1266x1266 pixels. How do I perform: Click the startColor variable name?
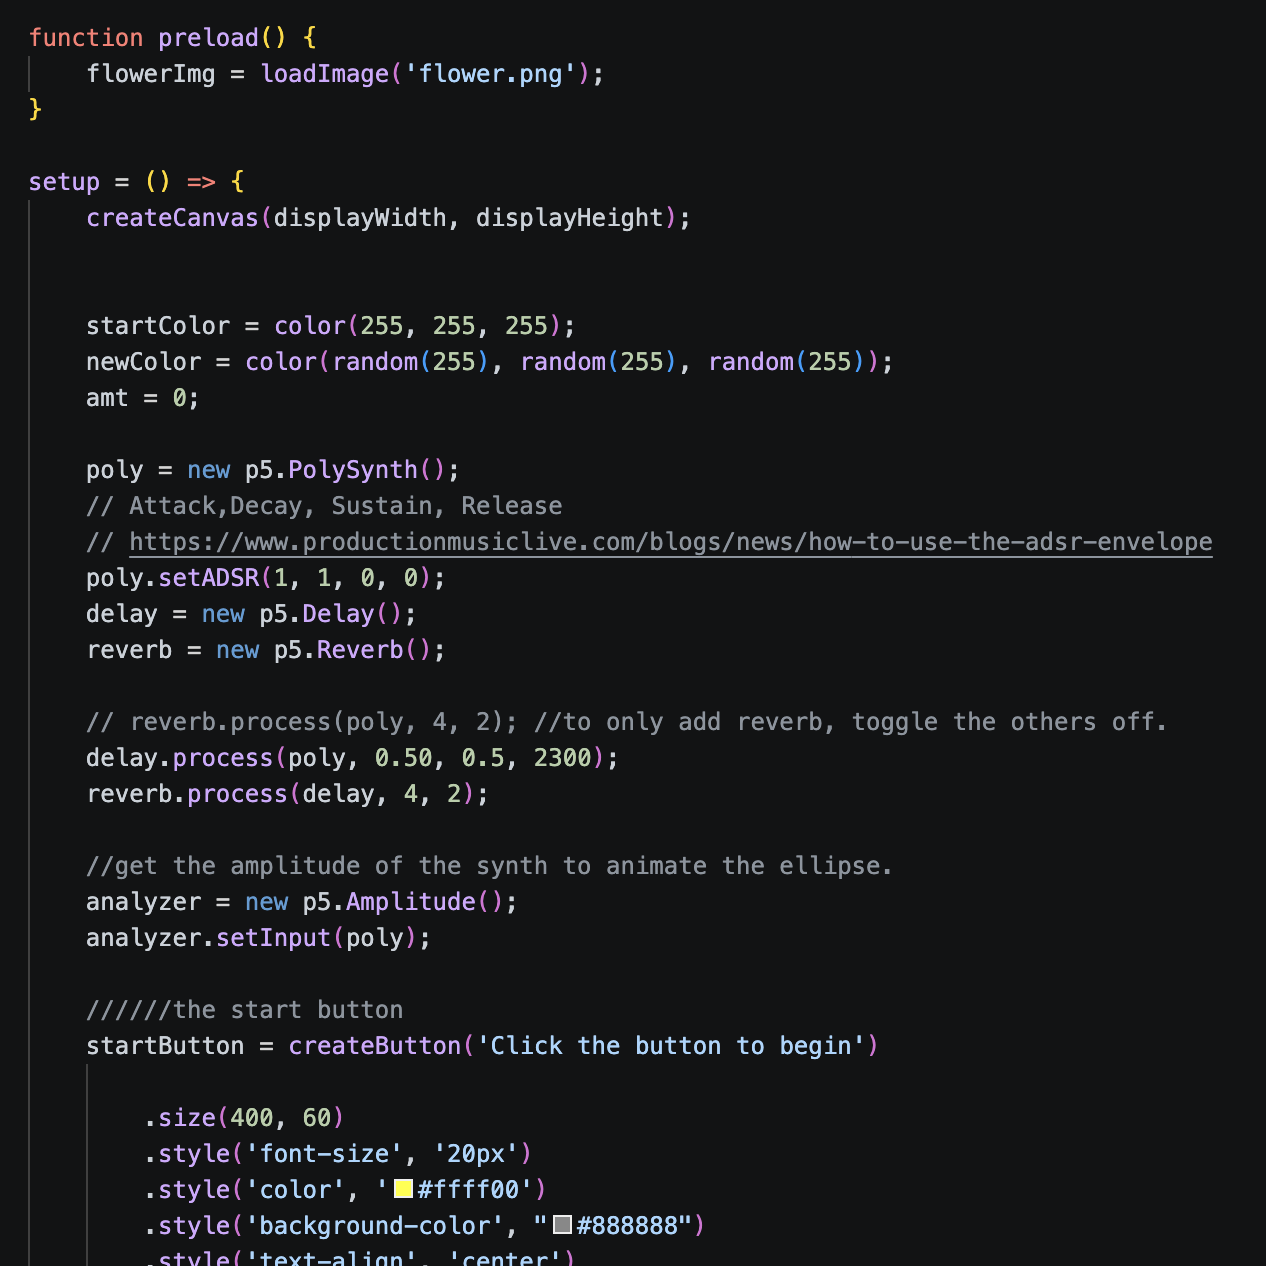coord(158,326)
